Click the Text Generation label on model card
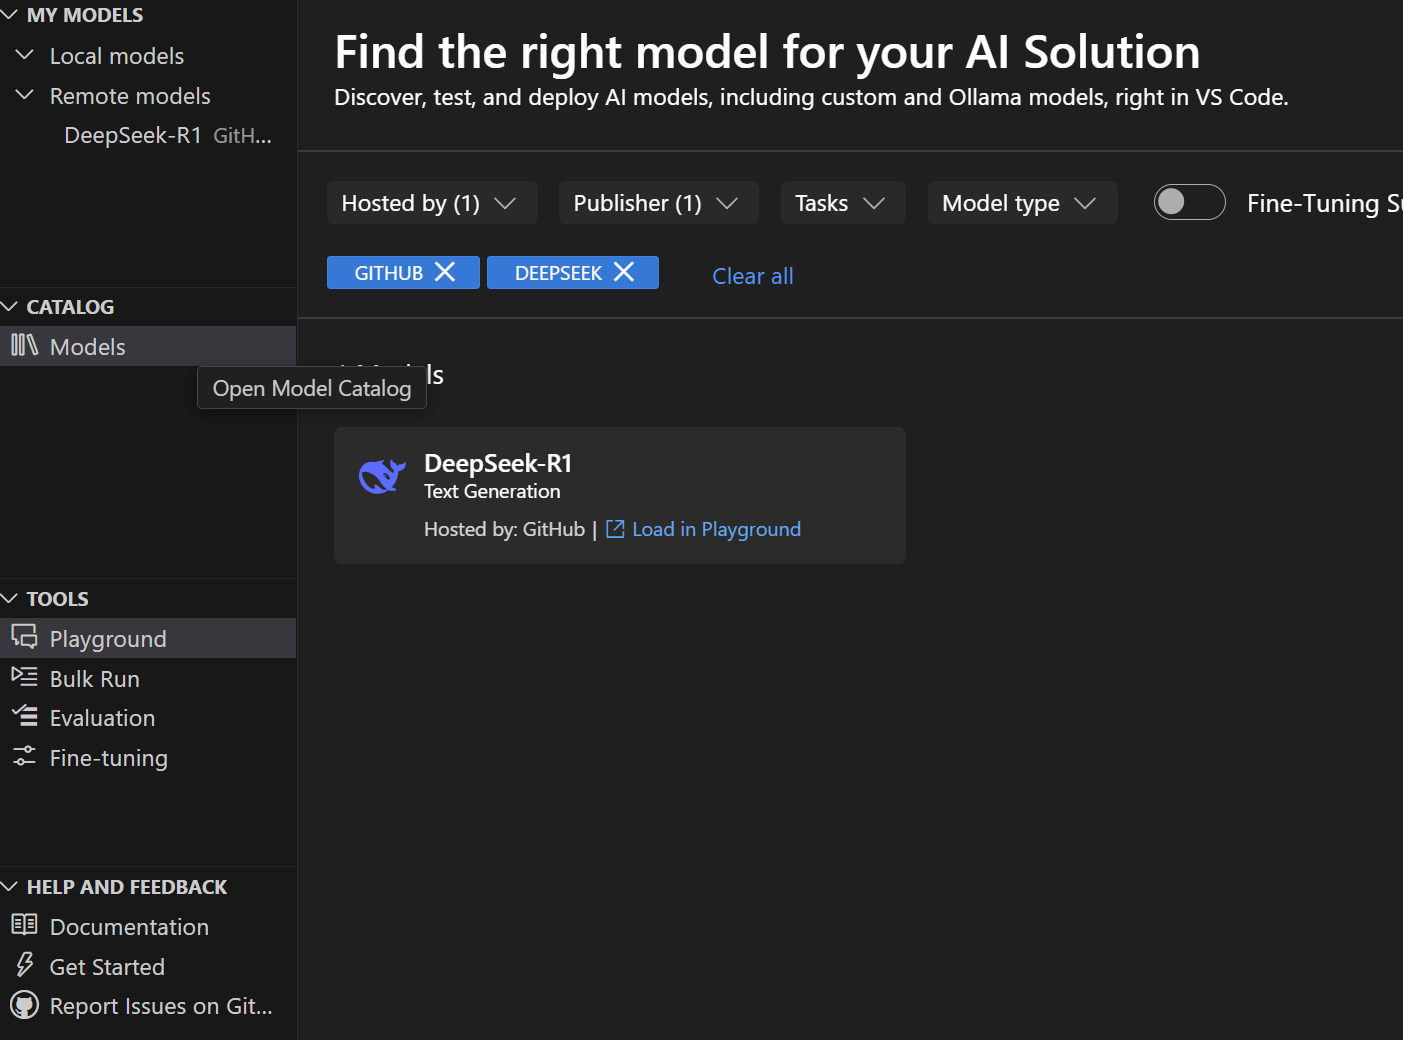 tap(492, 491)
